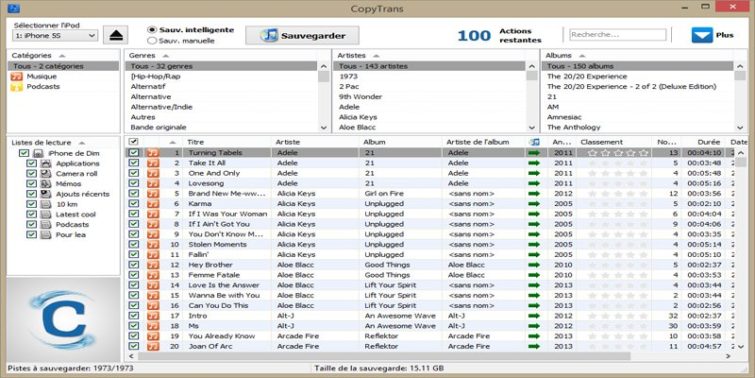Click green arrow for Femme Fatale

coord(534,275)
